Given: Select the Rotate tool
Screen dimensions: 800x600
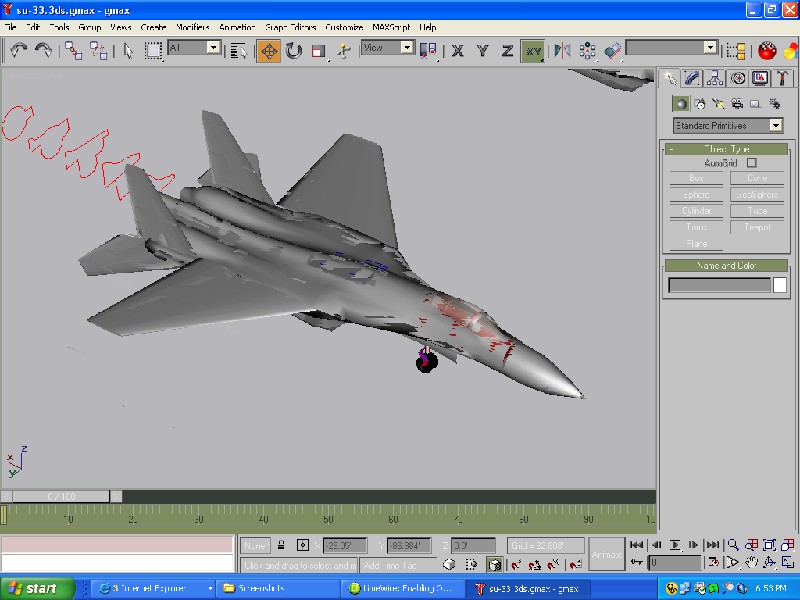Looking at the screenshot, I should [294, 50].
